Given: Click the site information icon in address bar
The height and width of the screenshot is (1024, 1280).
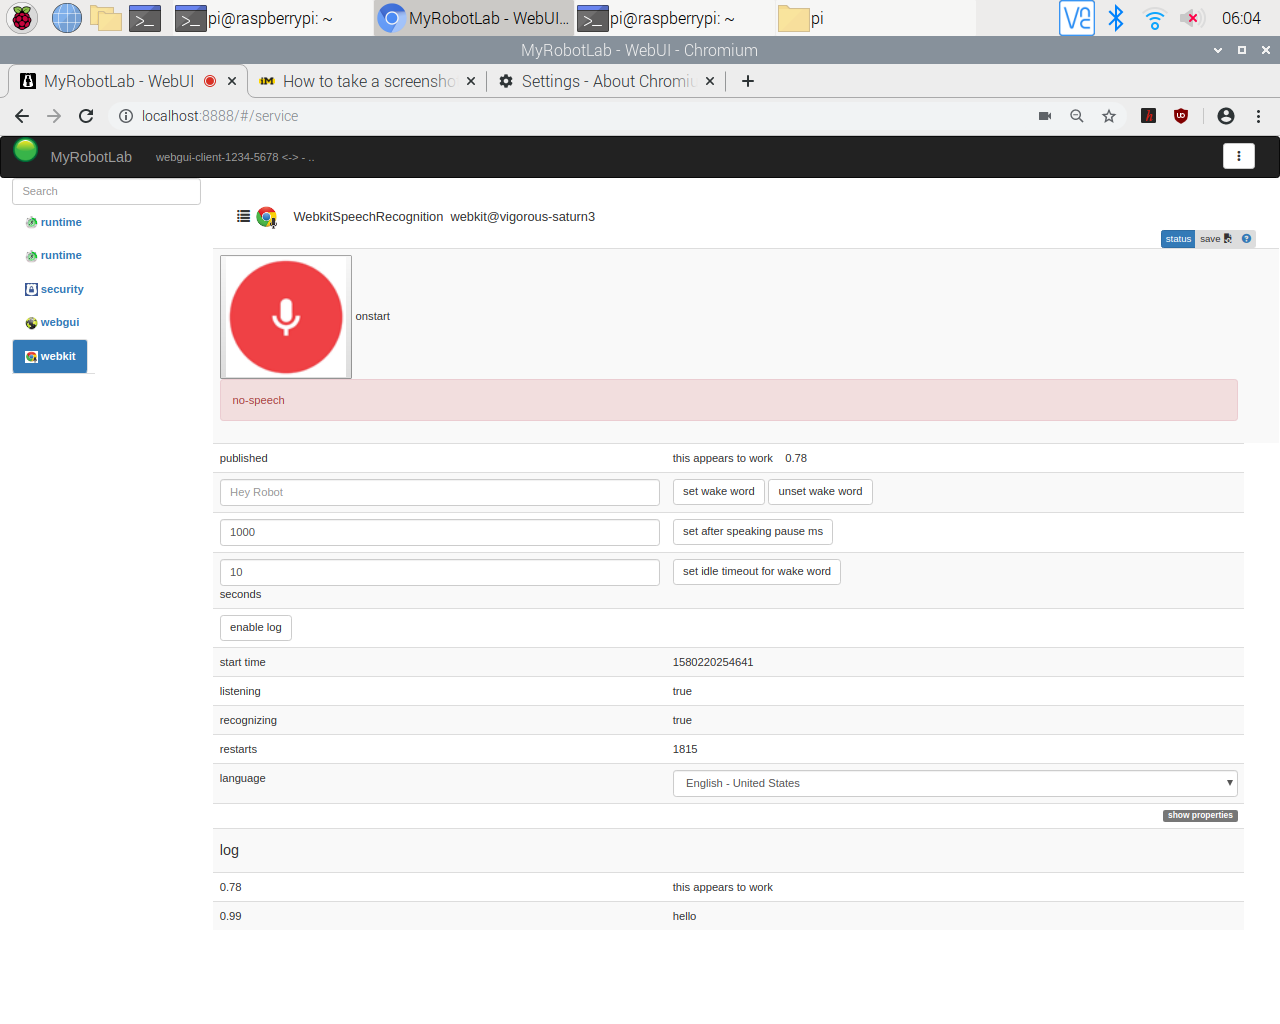Looking at the screenshot, I should 126,116.
